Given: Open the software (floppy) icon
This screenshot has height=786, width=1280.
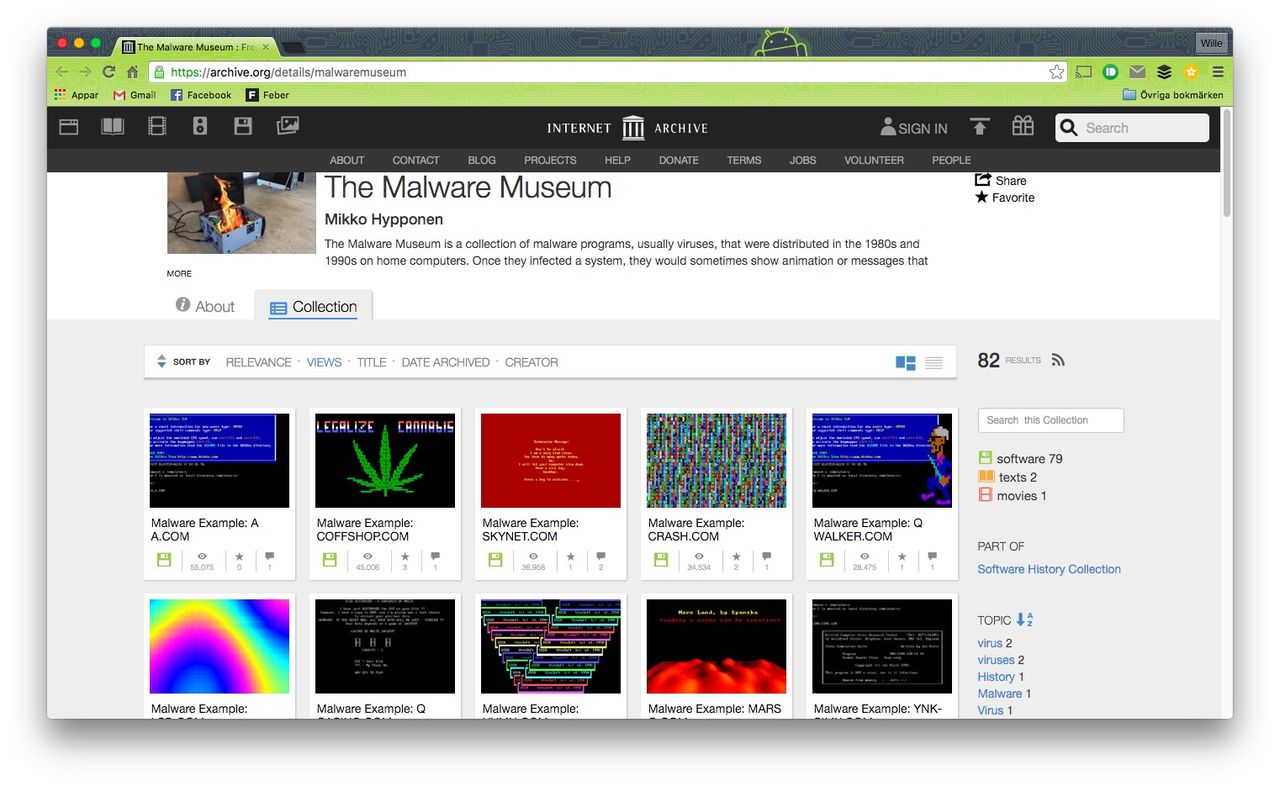Looking at the screenshot, I should click(243, 126).
